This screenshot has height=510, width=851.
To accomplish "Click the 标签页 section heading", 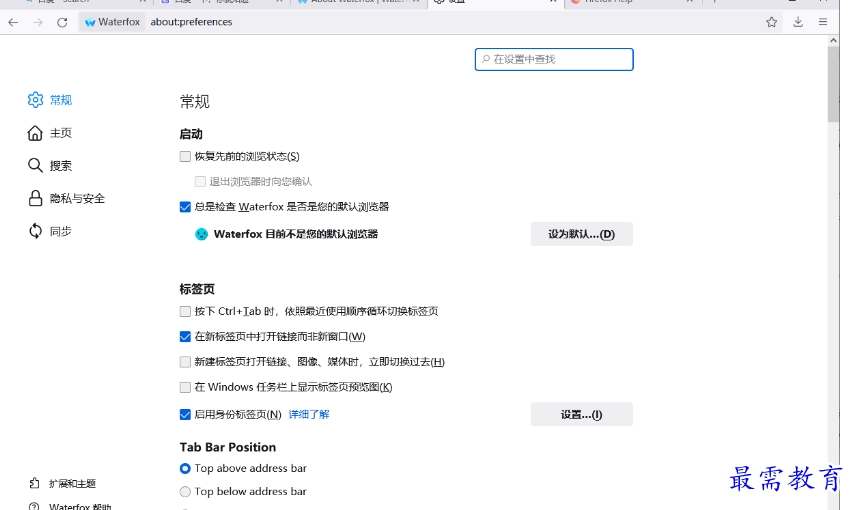I will pos(197,289).
